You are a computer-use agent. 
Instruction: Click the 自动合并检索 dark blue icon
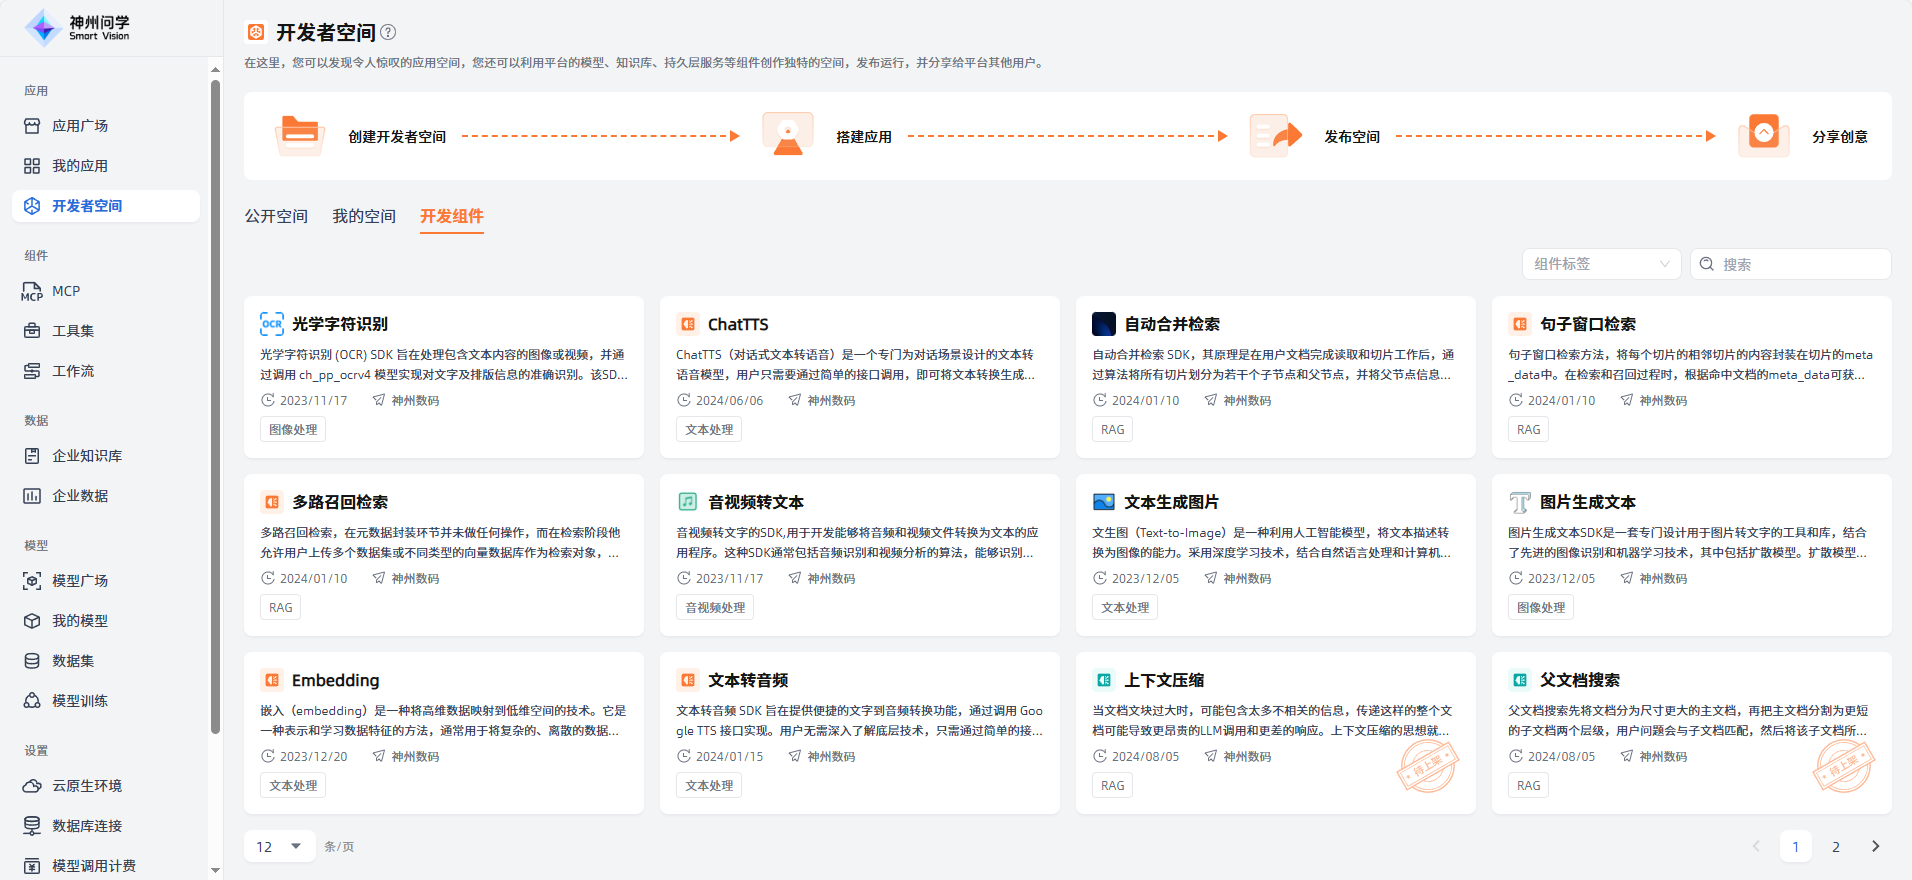point(1104,324)
